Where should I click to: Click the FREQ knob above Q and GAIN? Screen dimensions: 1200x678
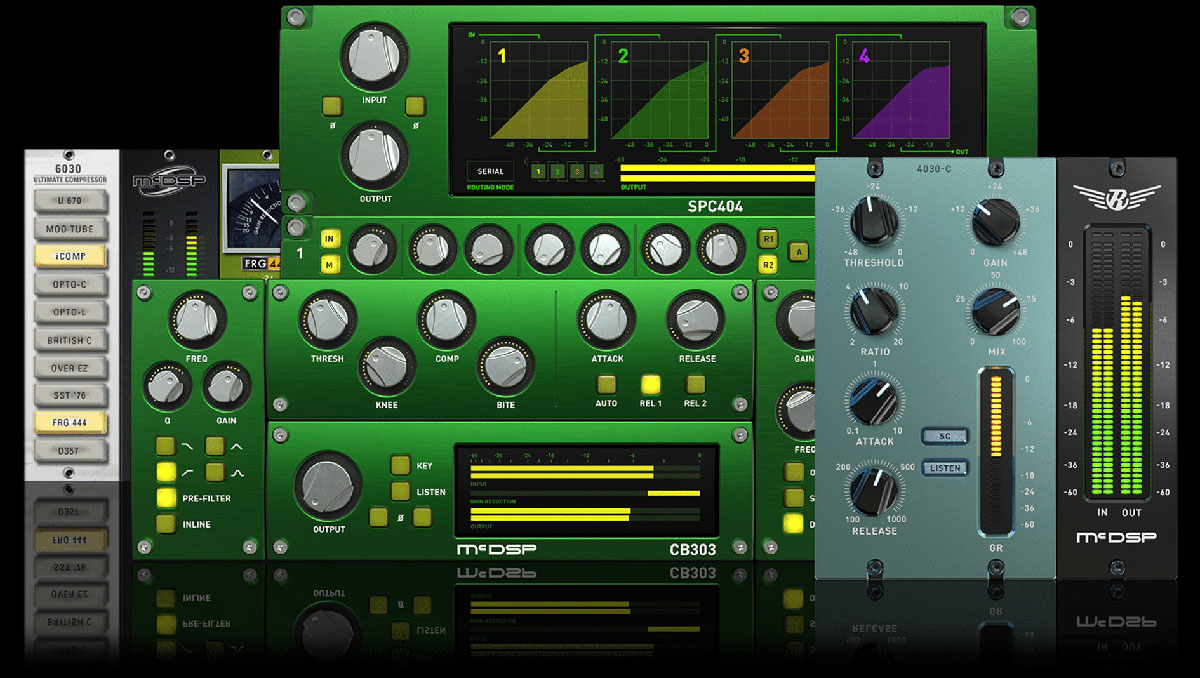tap(198, 321)
